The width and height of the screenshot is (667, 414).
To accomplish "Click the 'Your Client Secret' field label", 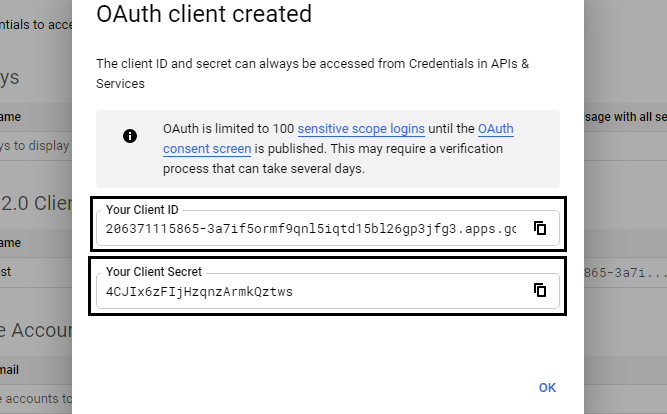I will click(154, 272).
